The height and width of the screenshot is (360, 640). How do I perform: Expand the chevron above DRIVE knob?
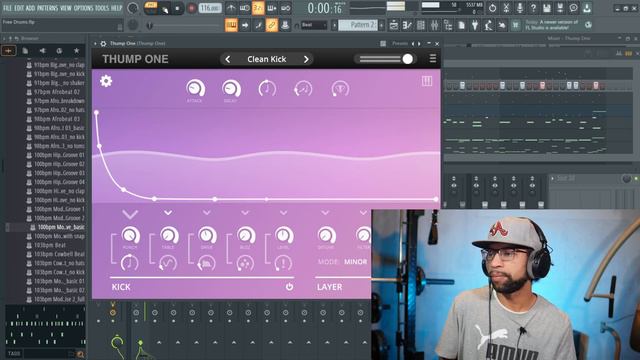[207, 213]
